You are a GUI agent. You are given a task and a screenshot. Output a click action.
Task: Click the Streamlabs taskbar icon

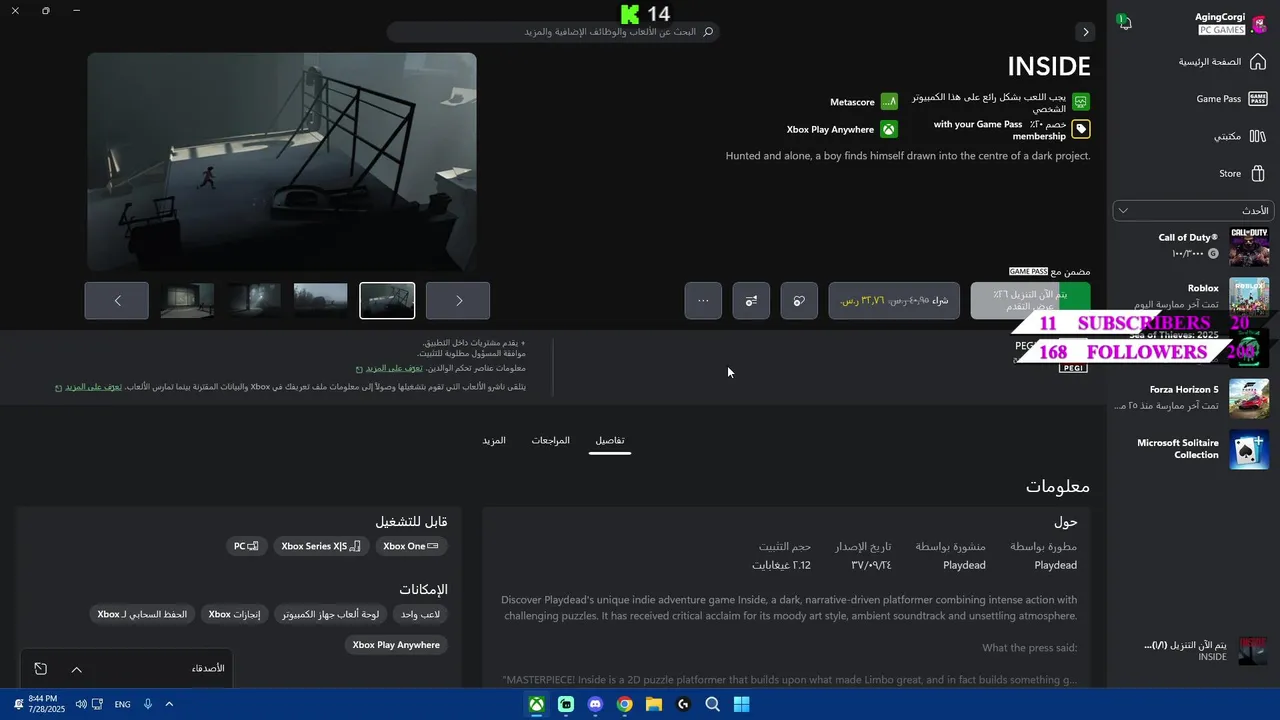566,704
